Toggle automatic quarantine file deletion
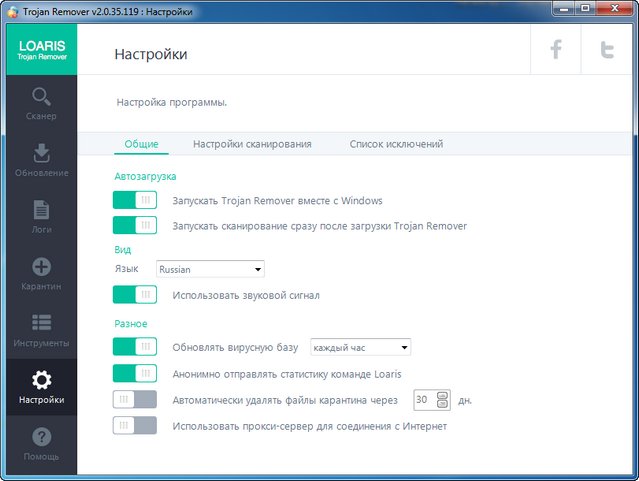Image resolution: width=639 pixels, height=481 pixels. click(x=135, y=400)
